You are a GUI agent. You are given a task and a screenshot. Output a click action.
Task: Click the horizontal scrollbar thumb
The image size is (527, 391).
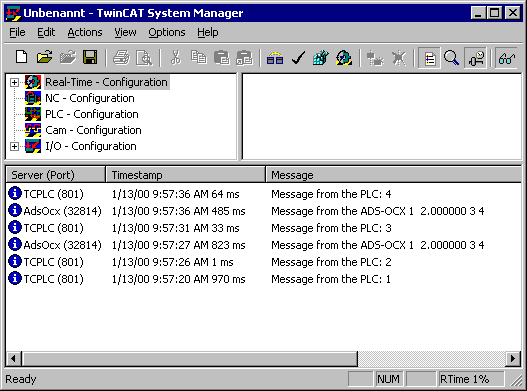(190, 359)
